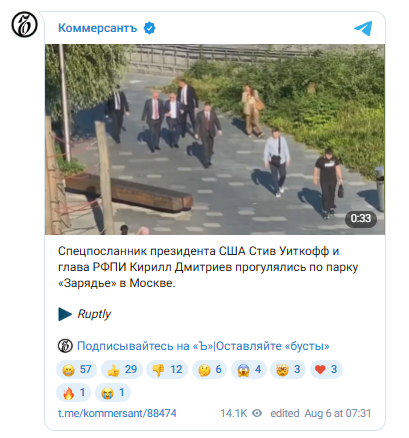Toggle the thumbs down reaction with 12
The height and width of the screenshot is (438, 409).
[x=167, y=369]
